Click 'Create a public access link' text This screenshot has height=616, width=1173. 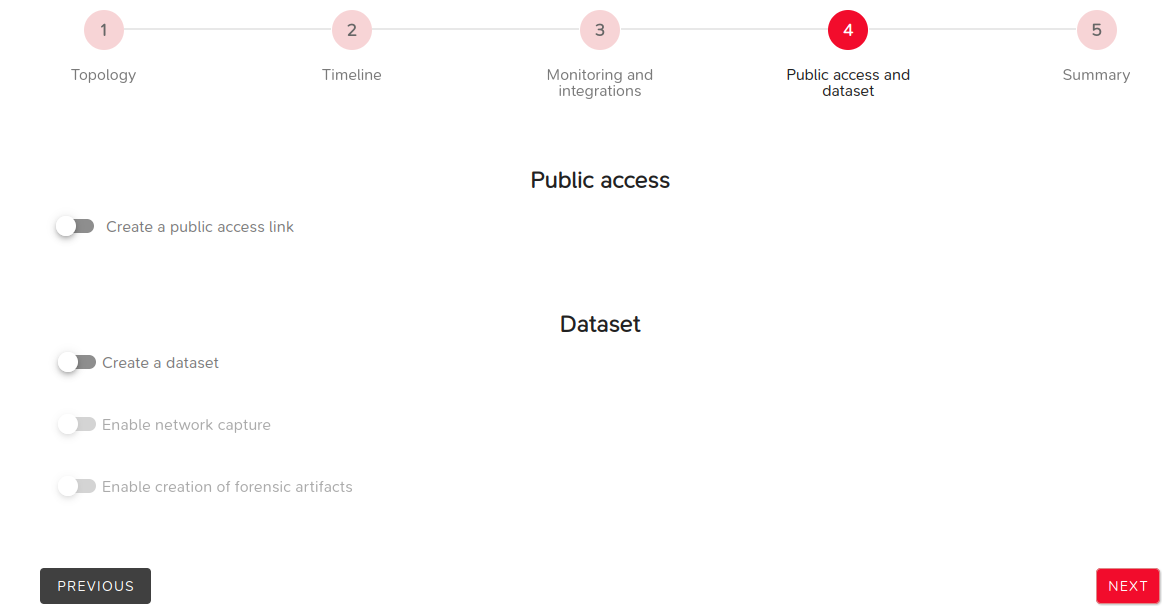[200, 227]
